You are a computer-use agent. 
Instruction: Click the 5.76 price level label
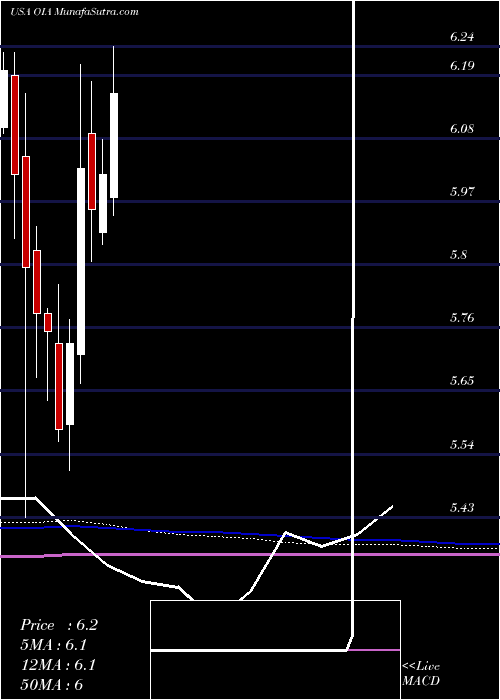pos(462,318)
